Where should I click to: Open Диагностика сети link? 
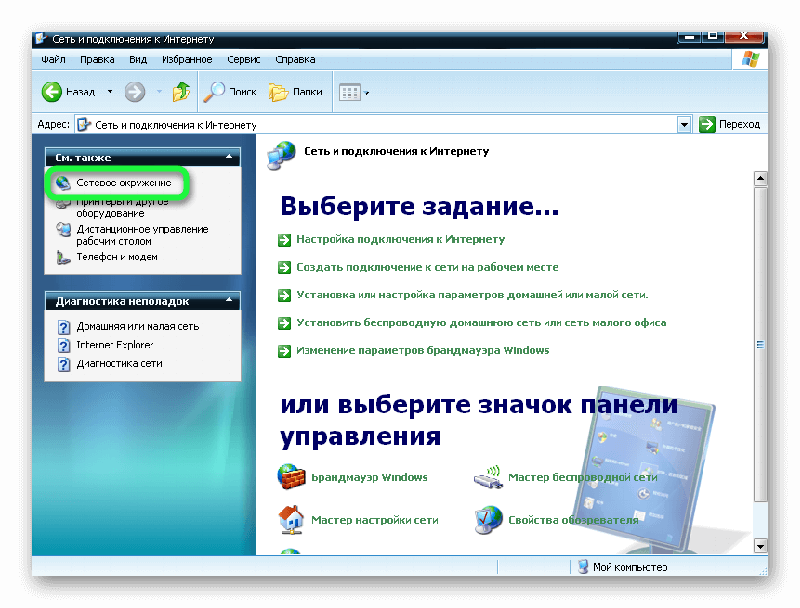point(119,363)
